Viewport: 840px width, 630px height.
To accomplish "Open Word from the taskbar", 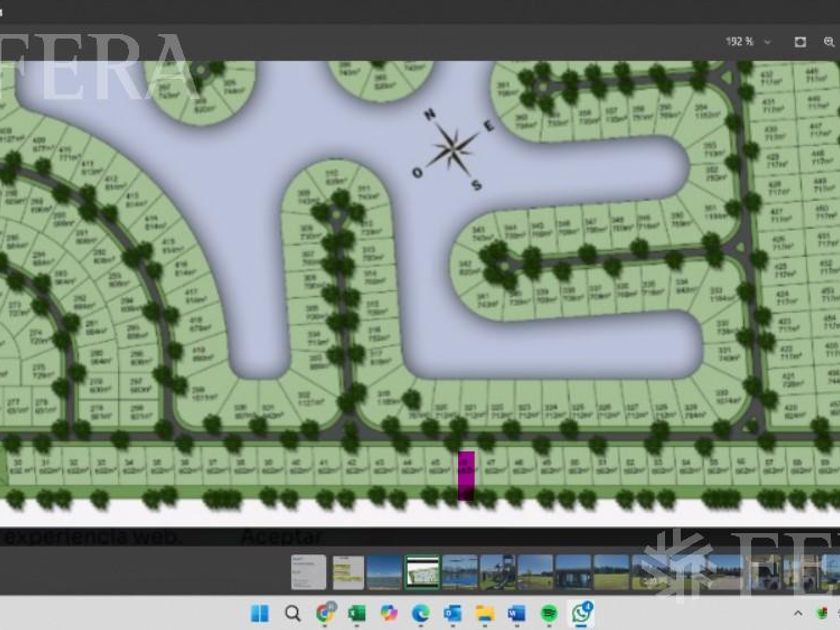I will click(517, 612).
